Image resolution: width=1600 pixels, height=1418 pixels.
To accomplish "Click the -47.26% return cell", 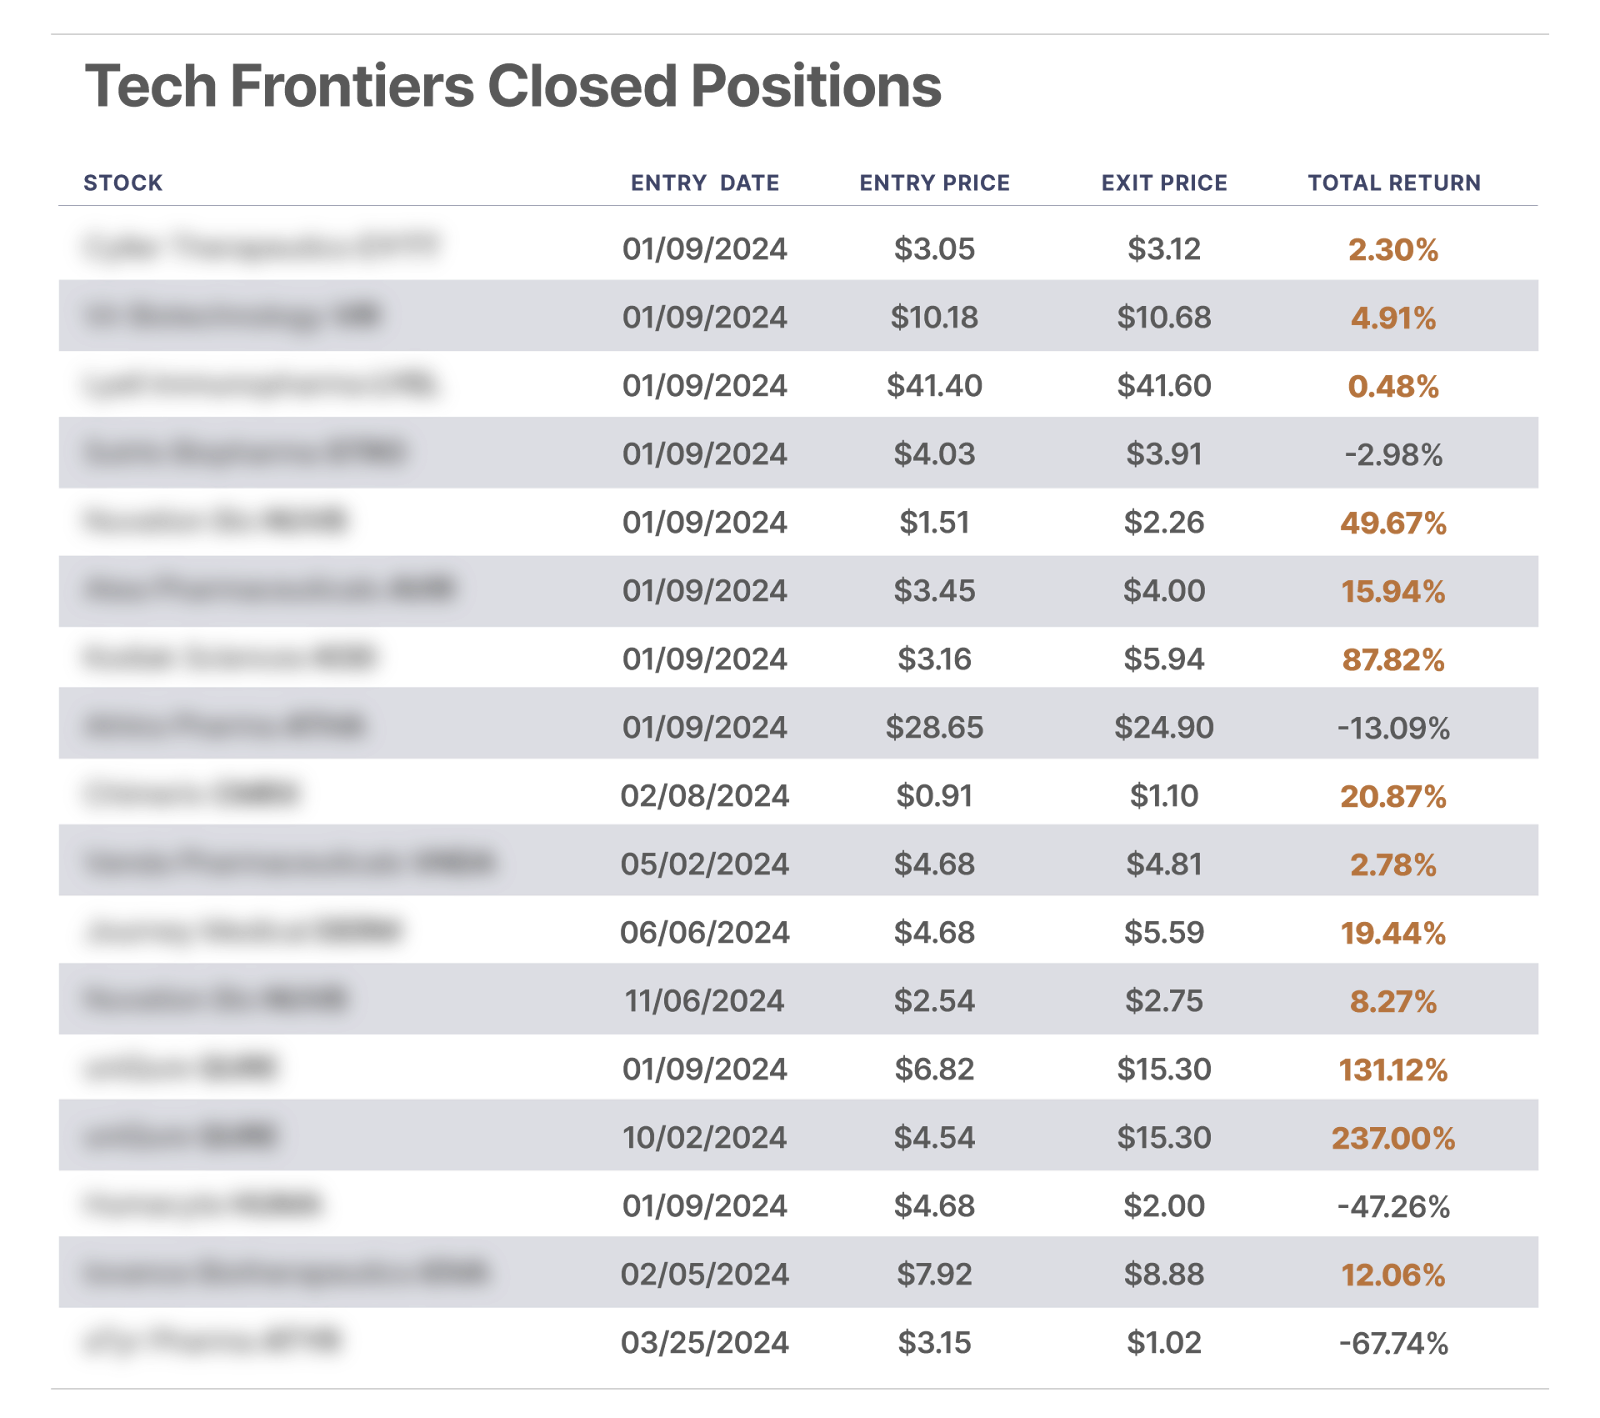I will 1393,1206.
